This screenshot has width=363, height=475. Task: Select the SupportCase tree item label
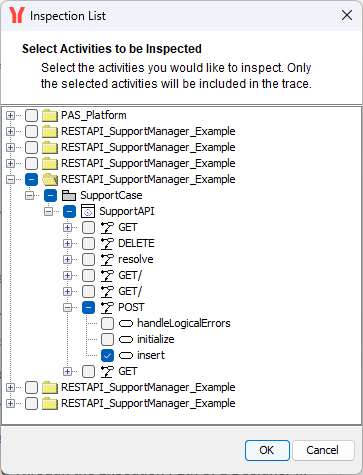111,195
